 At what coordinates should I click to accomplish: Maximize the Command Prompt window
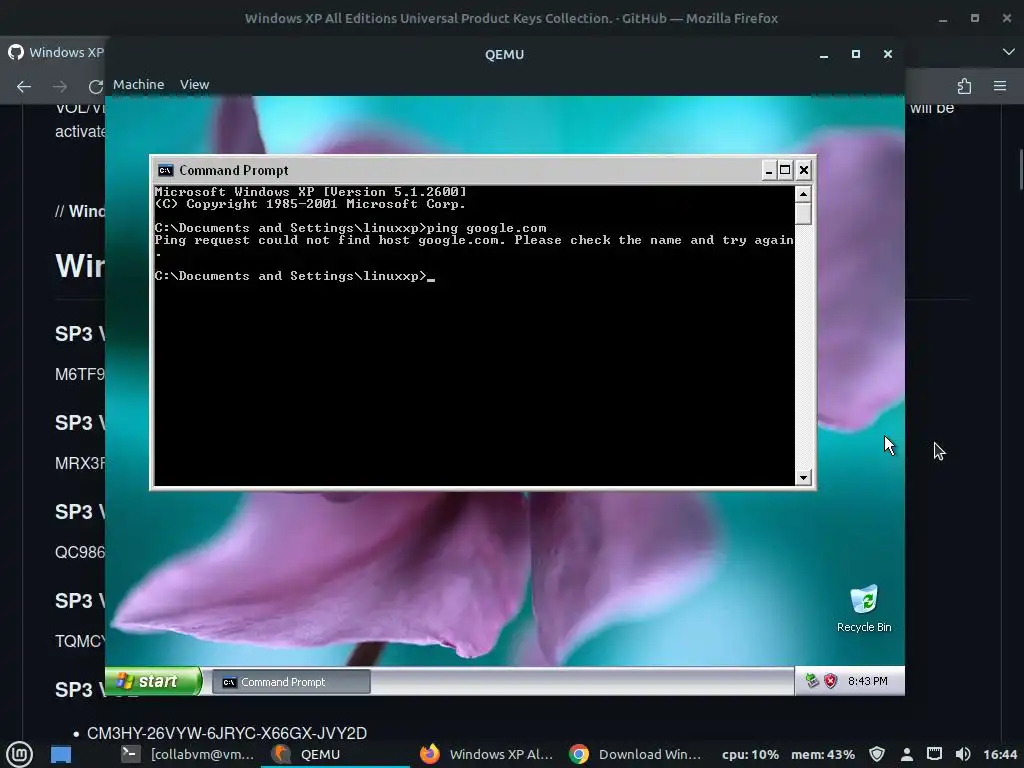(x=785, y=170)
